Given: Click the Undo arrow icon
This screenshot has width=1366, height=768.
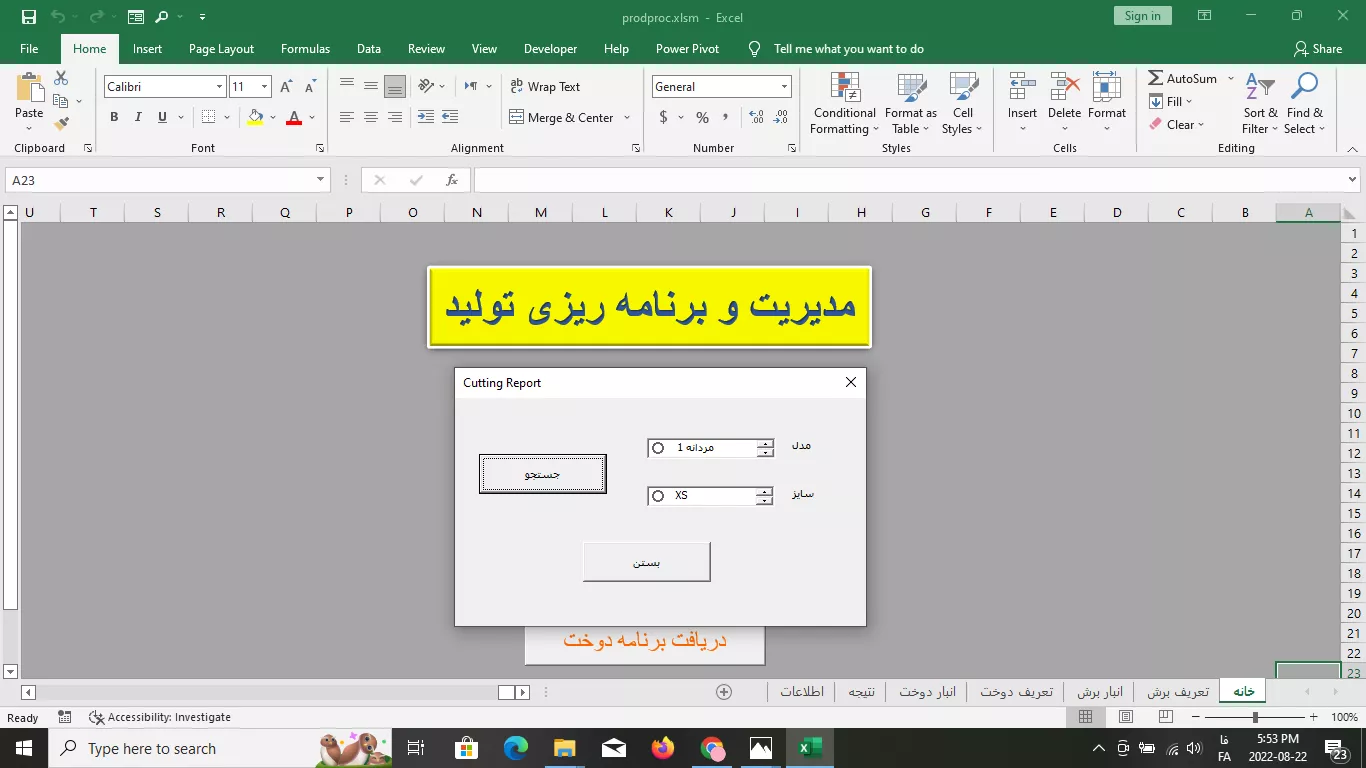Looking at the screenshot, I should coord(57,16).
